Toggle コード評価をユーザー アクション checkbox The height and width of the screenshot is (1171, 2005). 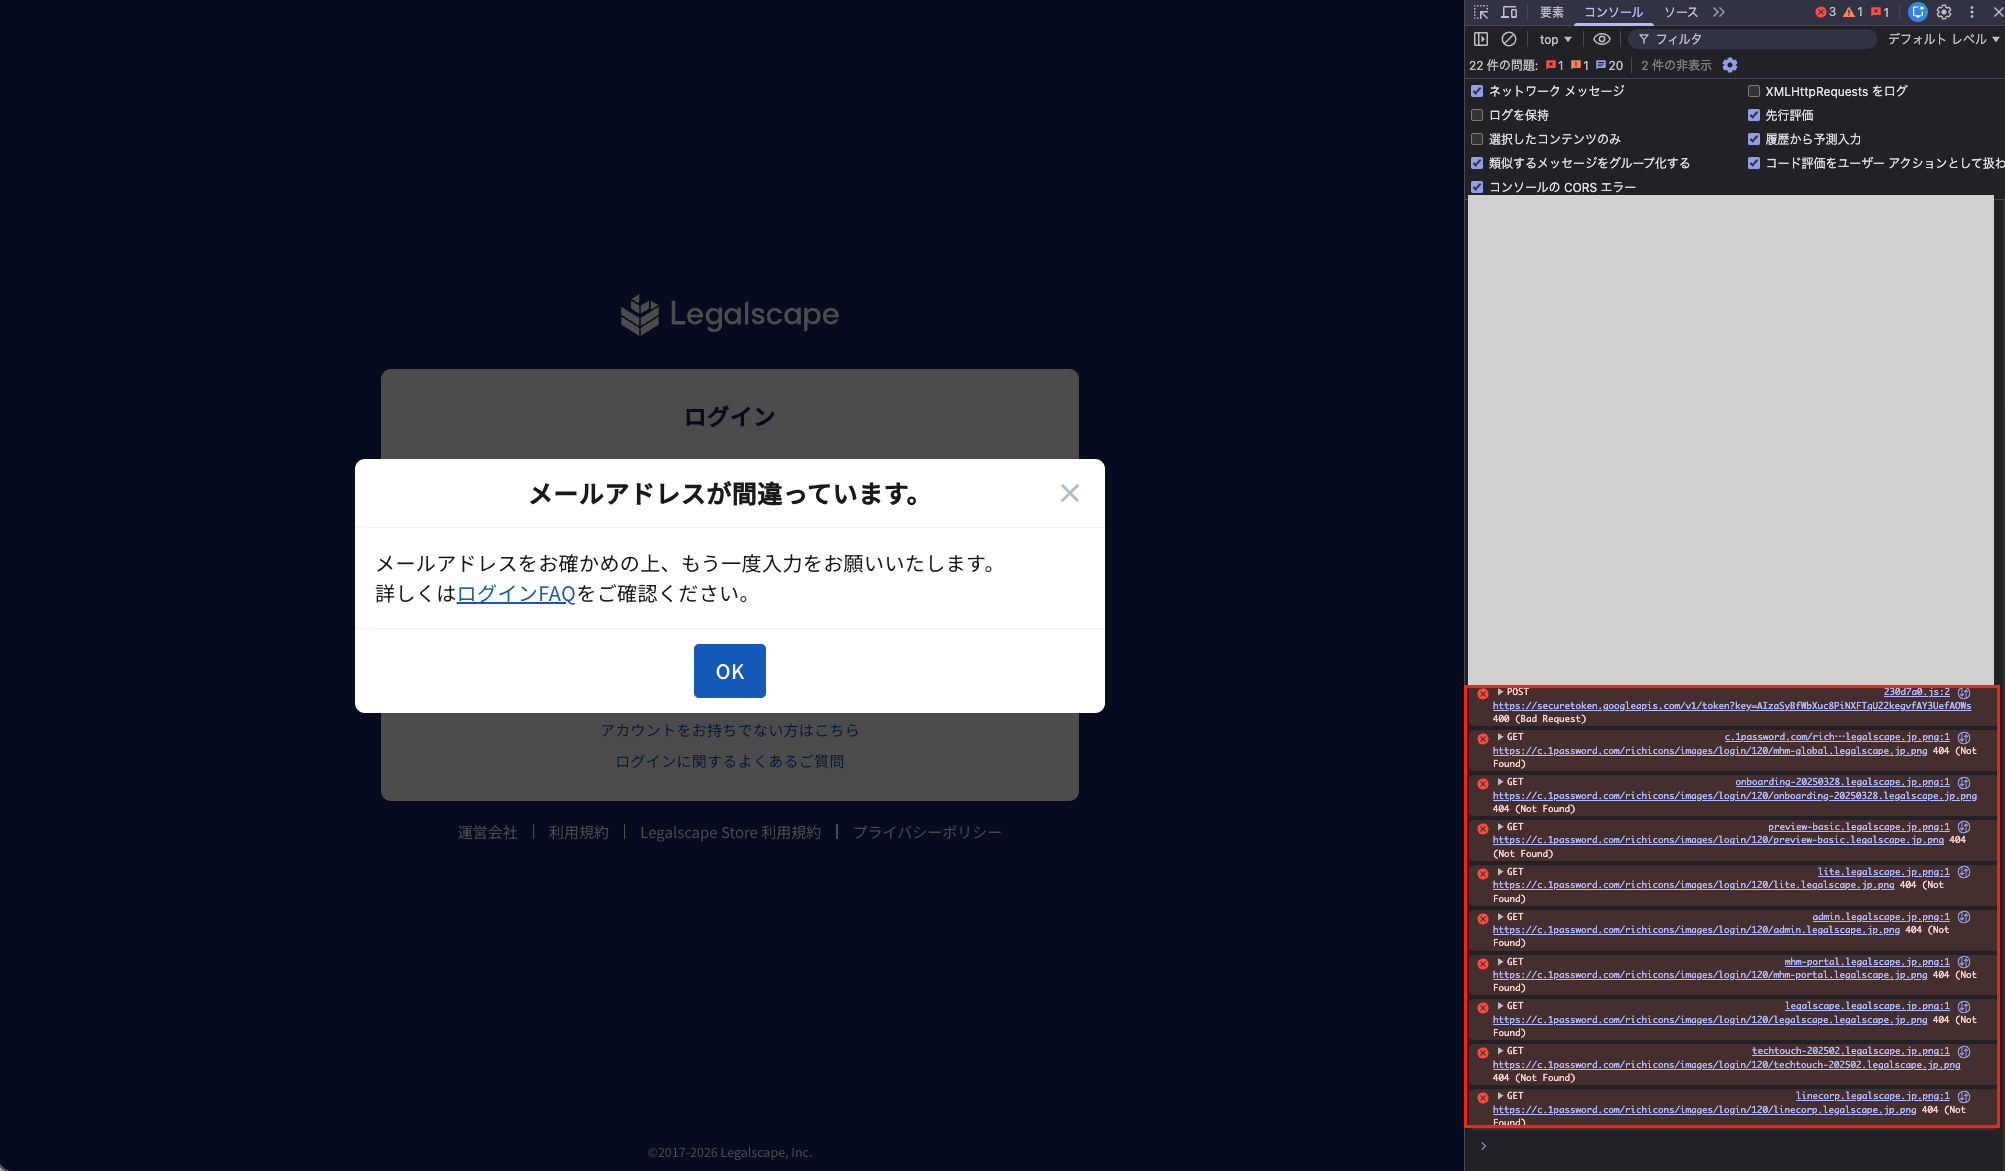1754,163
